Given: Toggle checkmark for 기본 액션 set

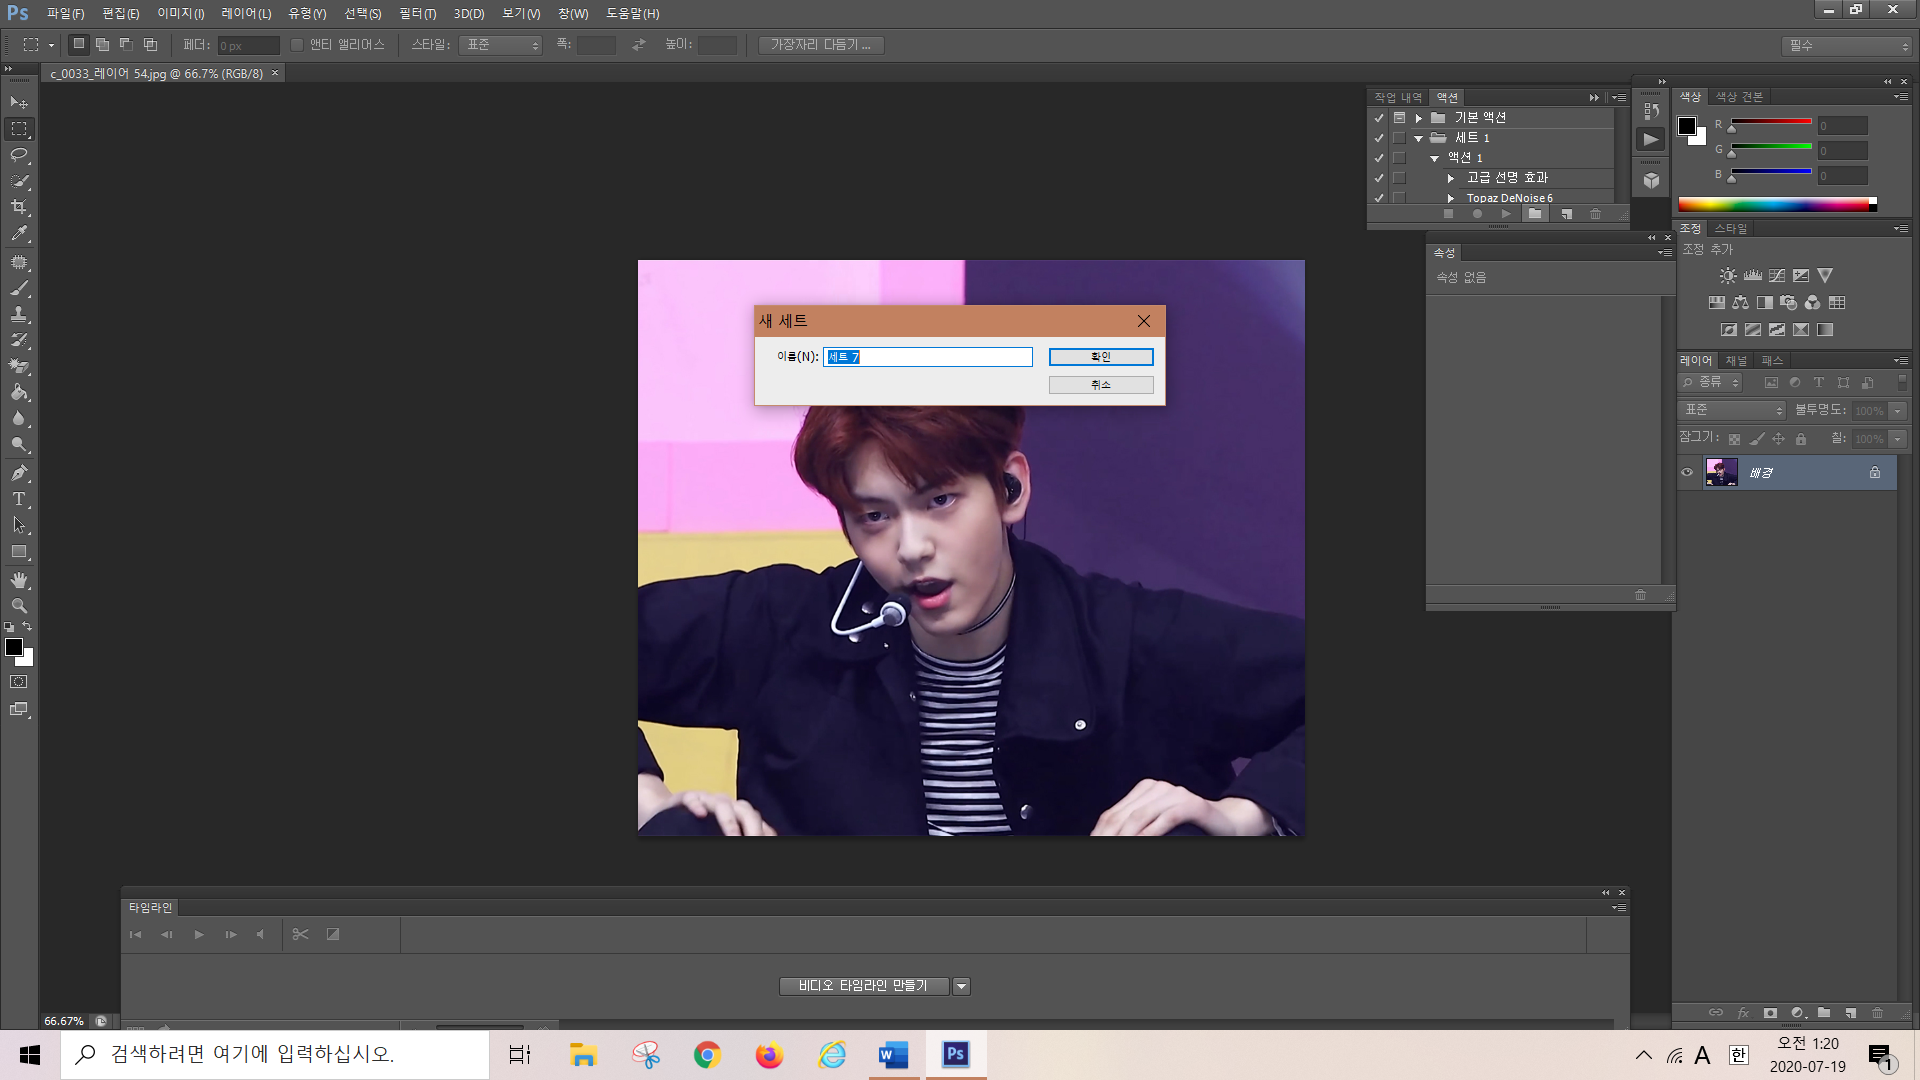Looking at the screenshot, I should click(1379, 118).
